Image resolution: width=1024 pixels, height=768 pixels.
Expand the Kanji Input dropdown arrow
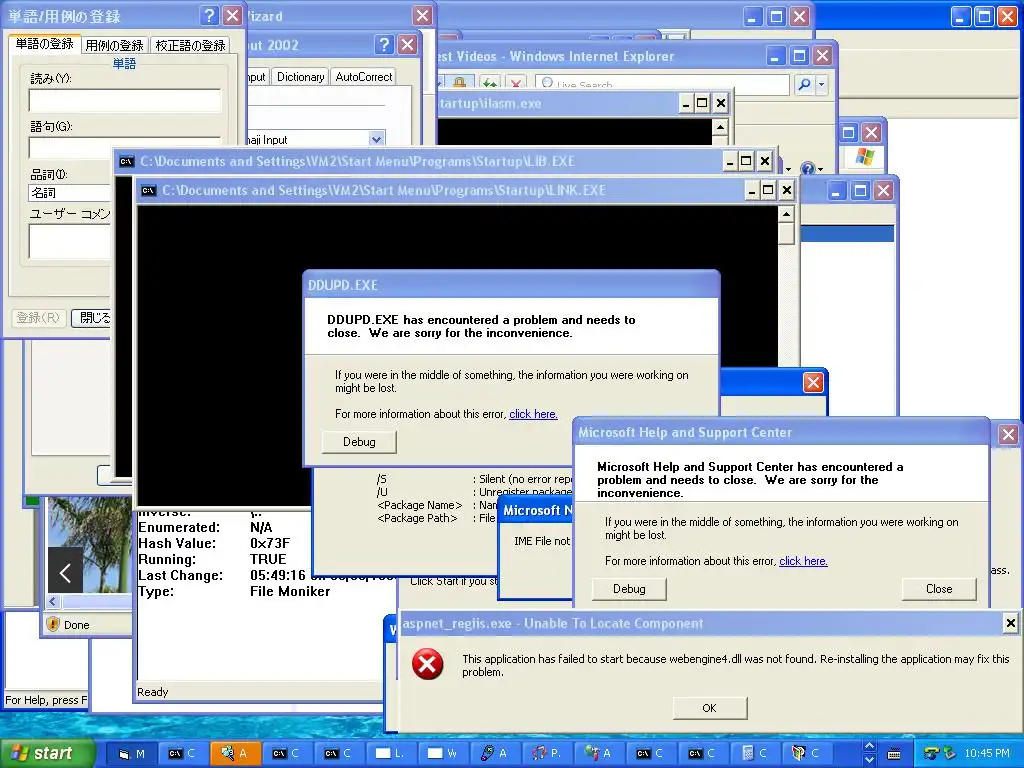click(x=376, y=139)
